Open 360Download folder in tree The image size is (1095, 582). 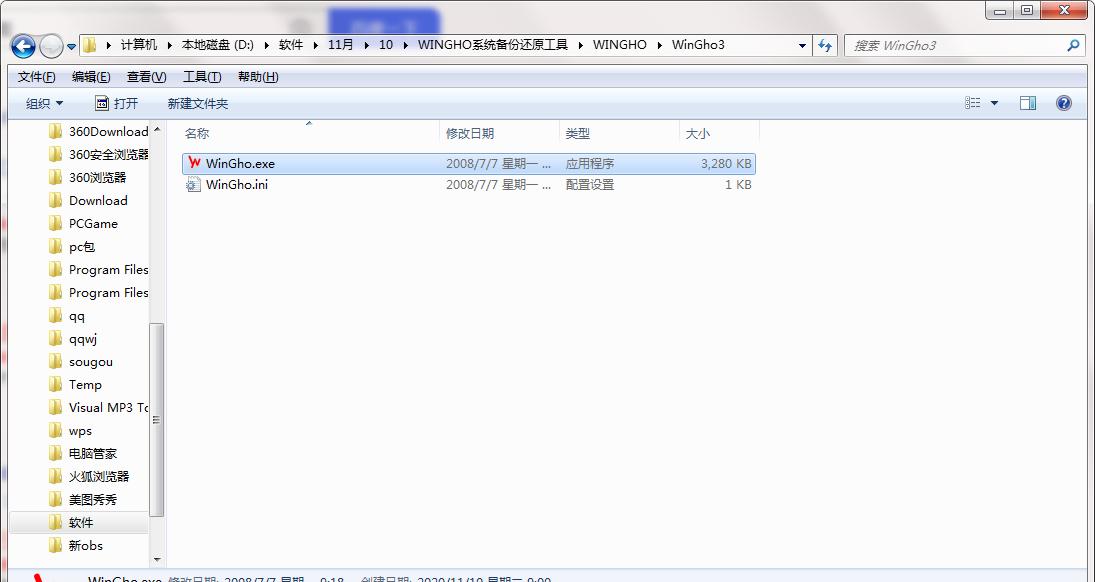click(108, 131)
